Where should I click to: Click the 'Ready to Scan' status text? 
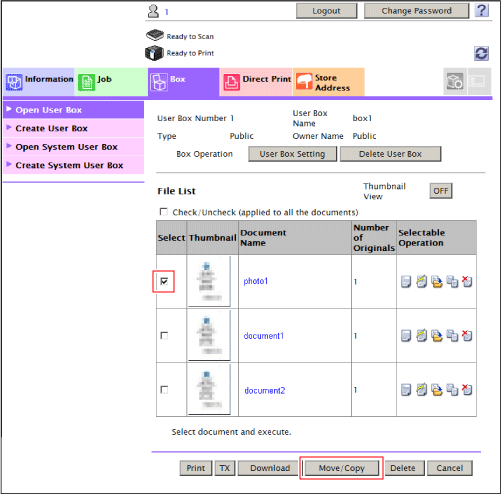[x=190, y=37]
